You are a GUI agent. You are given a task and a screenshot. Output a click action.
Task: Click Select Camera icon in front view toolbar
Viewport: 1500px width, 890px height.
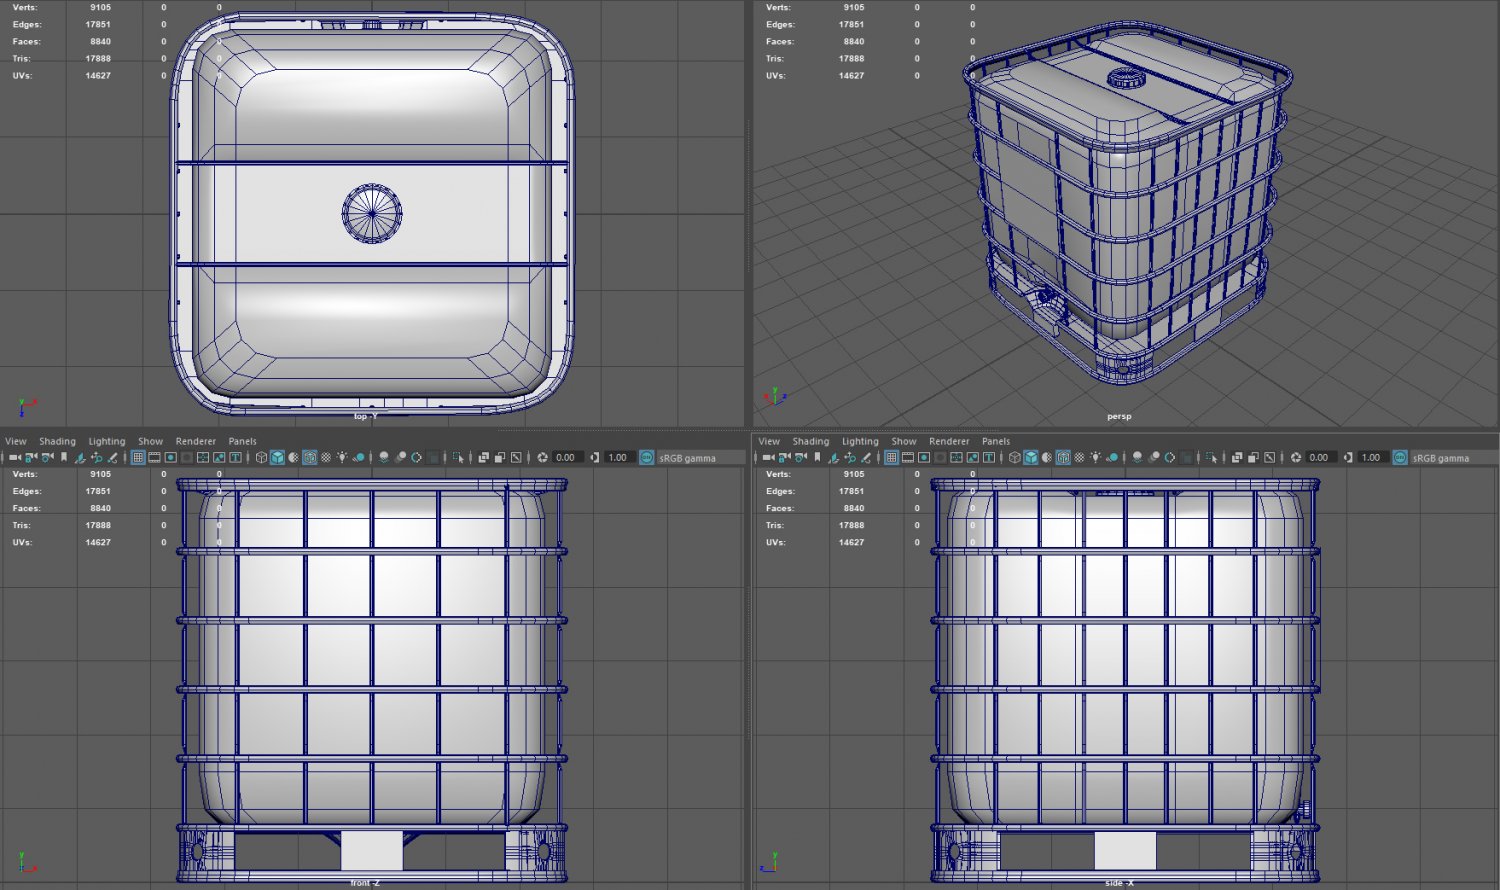pyautogui.click(x=14, y=458)
